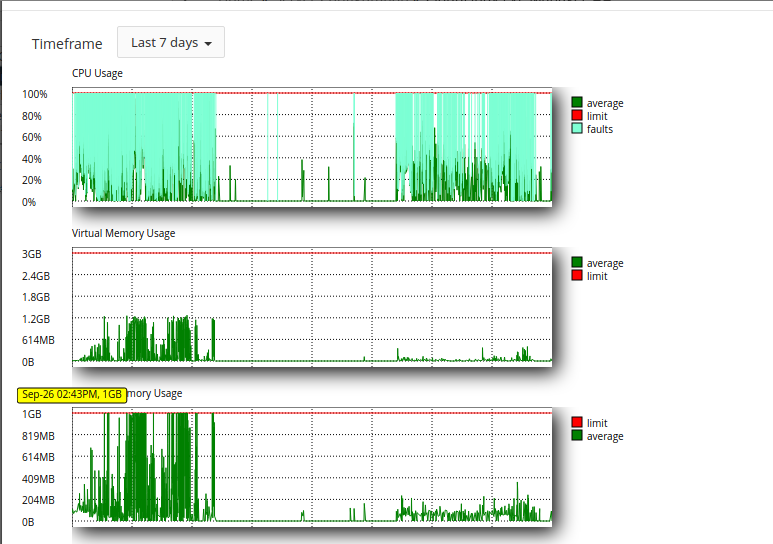Click the aqua faults swatch in CPU legend

pyautogui.click(x=577, y=128)
